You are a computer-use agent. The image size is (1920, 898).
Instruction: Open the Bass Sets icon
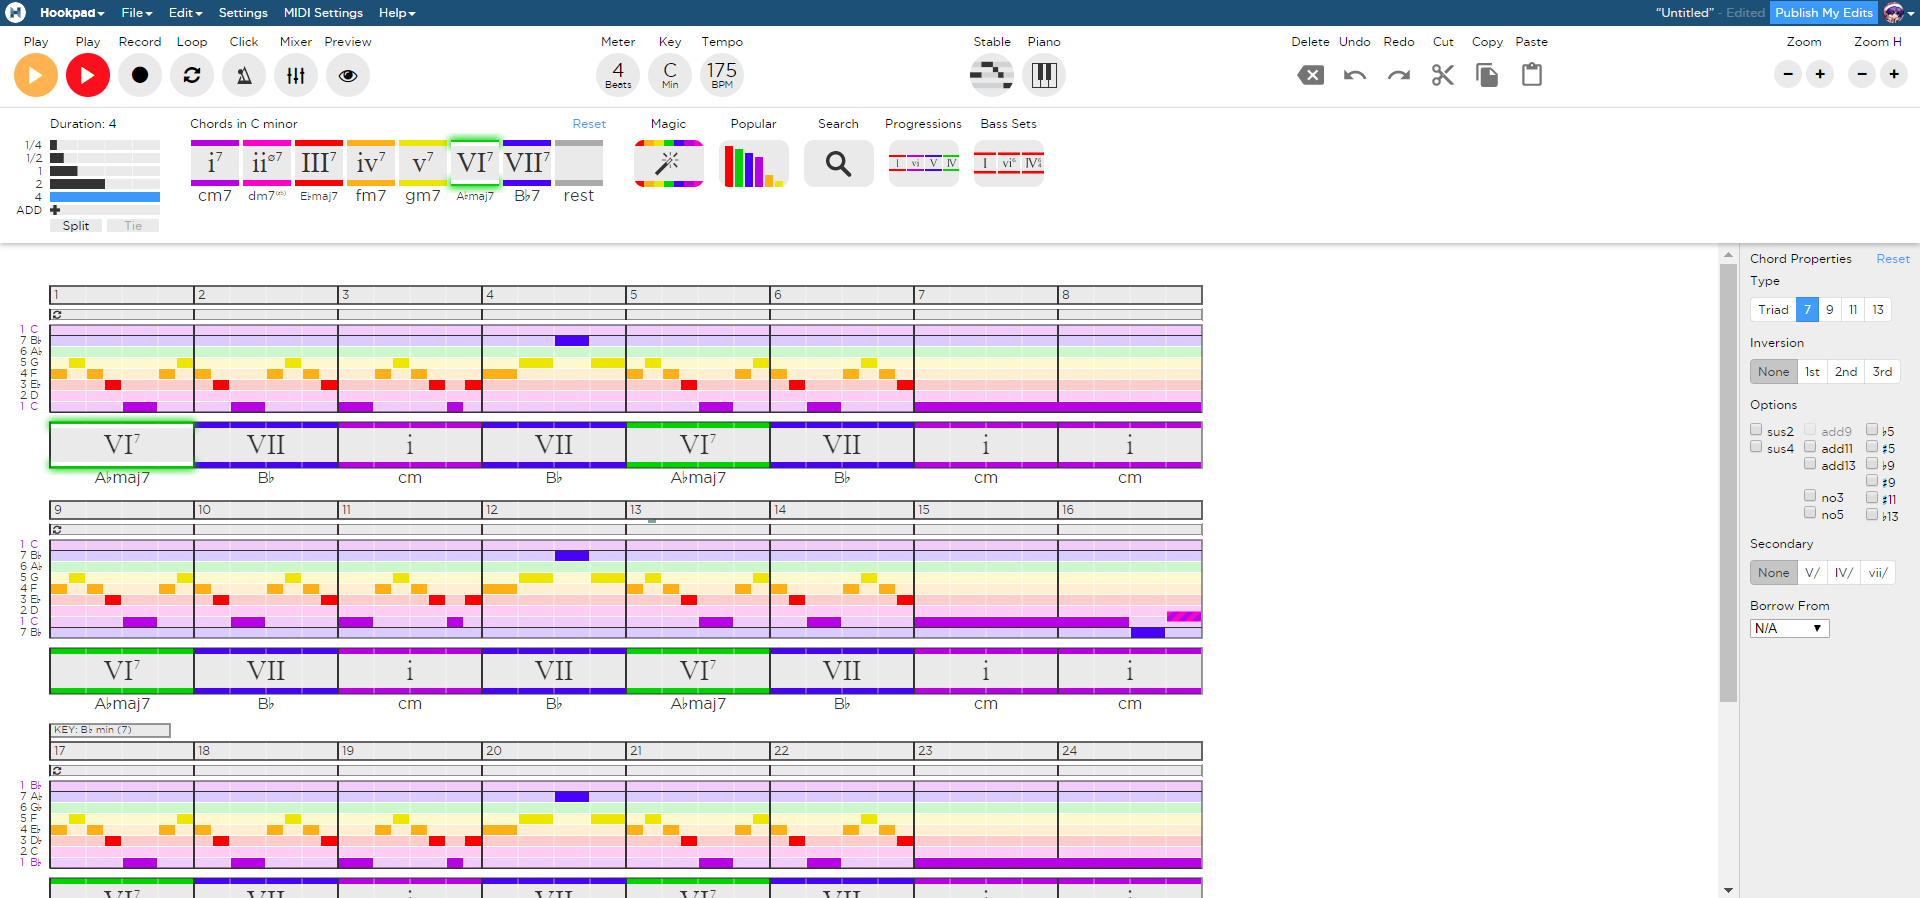[x=1009, y=163]
